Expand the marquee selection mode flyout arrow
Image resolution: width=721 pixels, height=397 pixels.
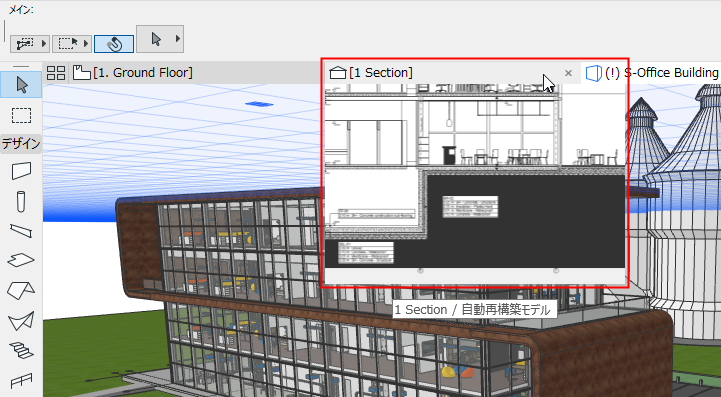click(87, 44)
